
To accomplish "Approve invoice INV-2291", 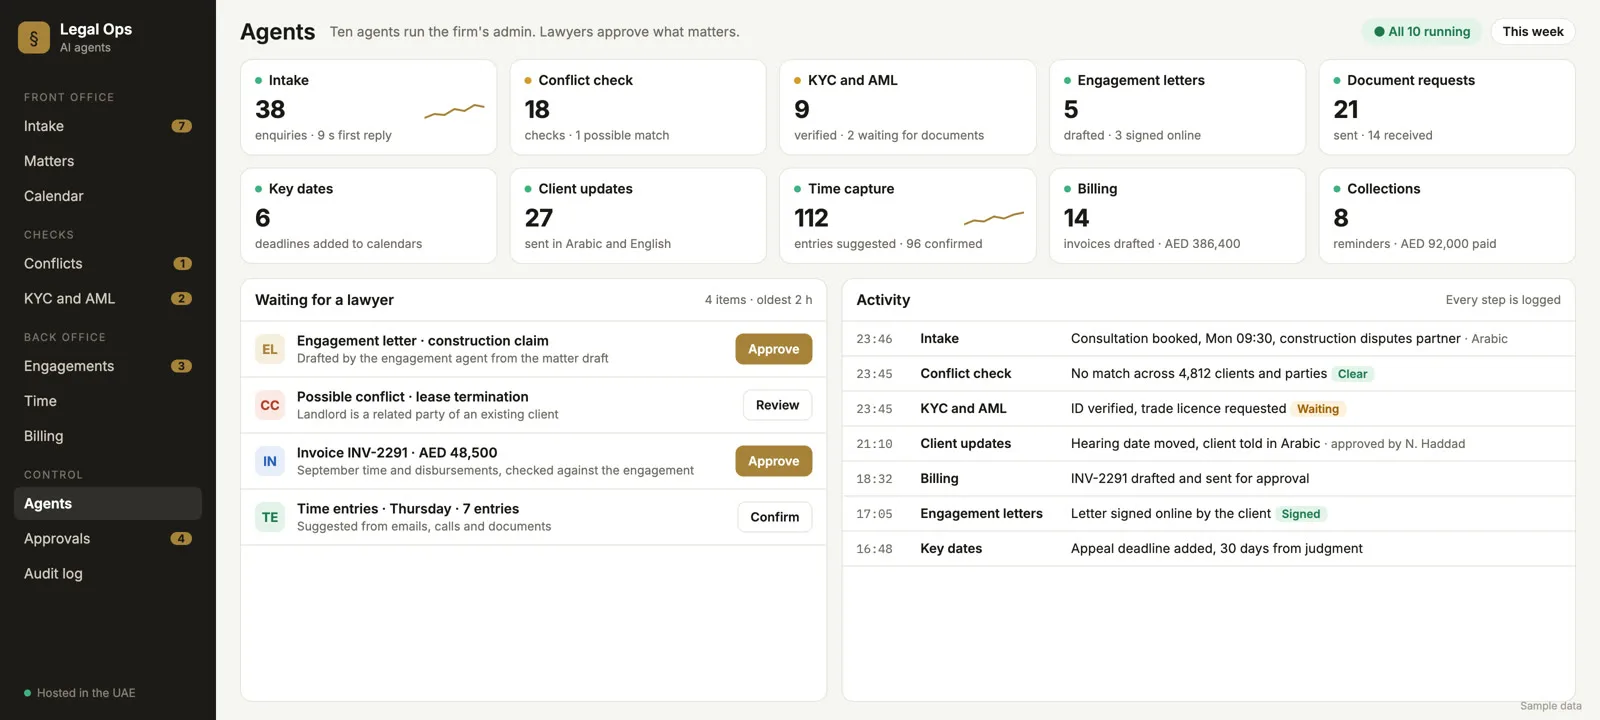I will click(x=774, y=461).
